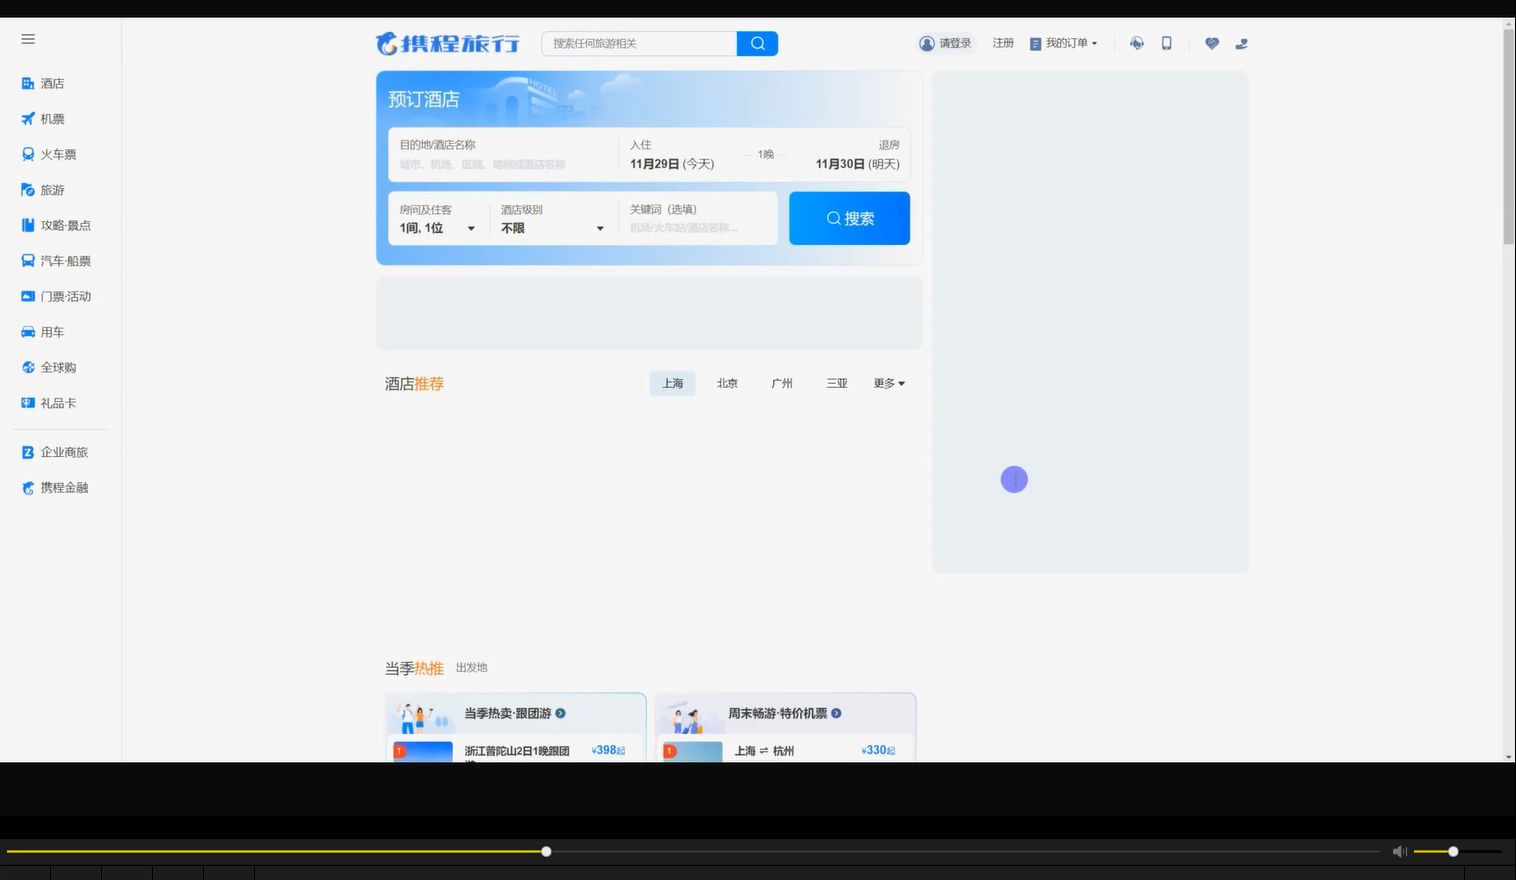Image resolution: width=1516 pixels, height=880 pixels.
Task: Open the 我的订单 orders dropdown
Action: [1064, 43]
